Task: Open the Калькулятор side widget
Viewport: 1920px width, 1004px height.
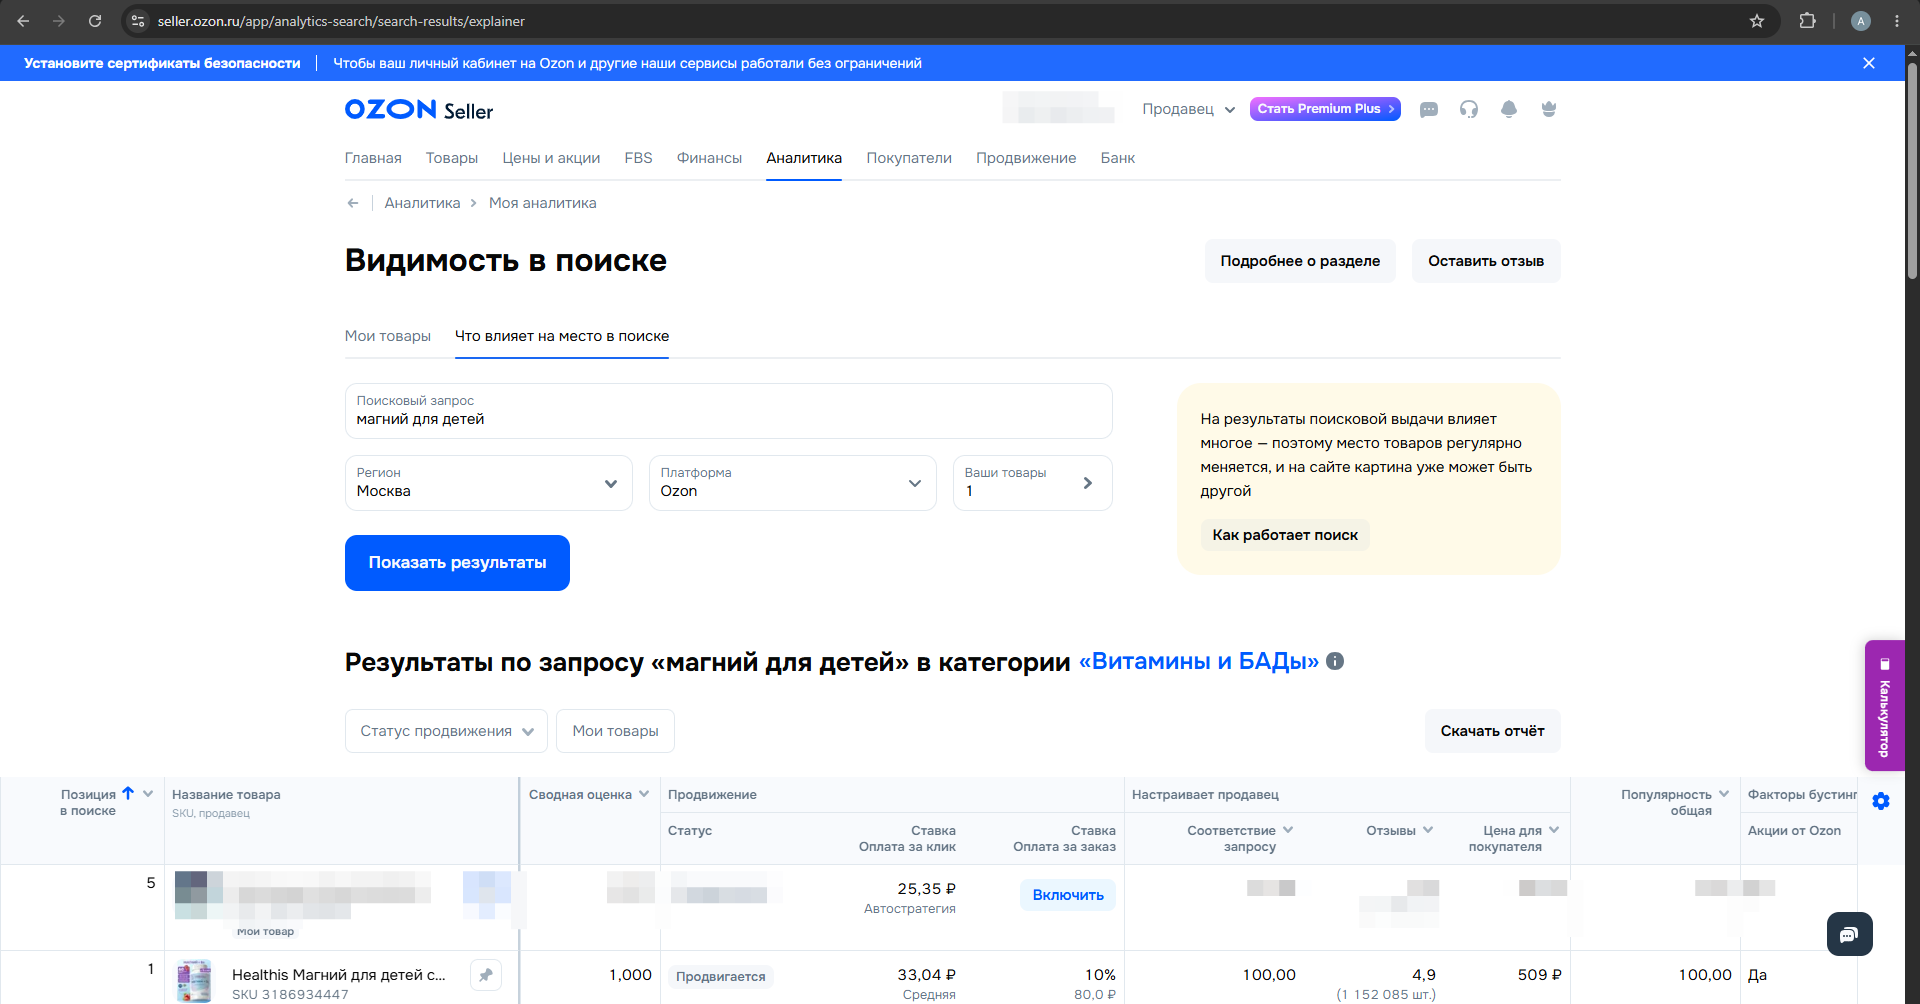Action: pyautogui.click(x=1885, y=705)
